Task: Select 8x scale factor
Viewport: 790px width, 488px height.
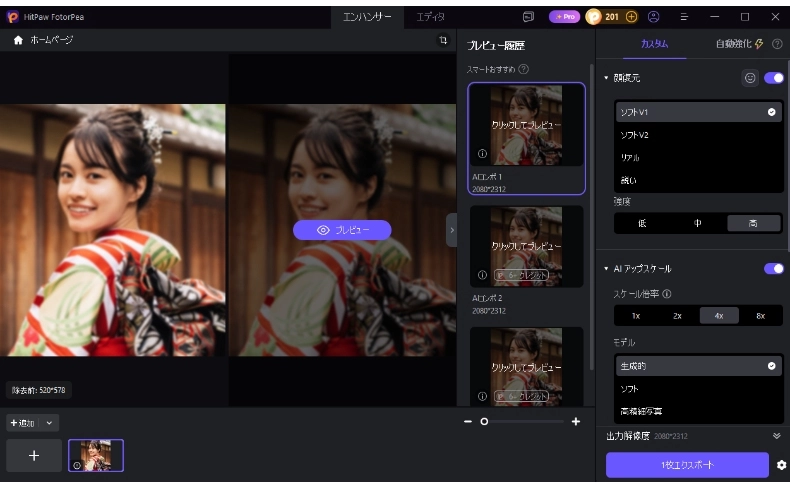Action: point(761,316)
